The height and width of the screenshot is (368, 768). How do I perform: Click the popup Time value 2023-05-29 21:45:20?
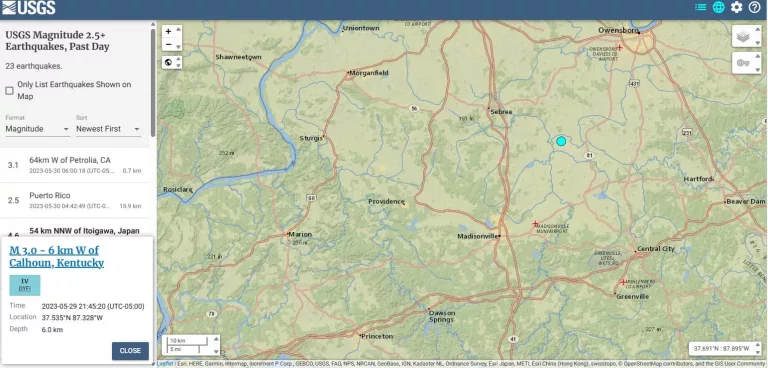(93, 306)
